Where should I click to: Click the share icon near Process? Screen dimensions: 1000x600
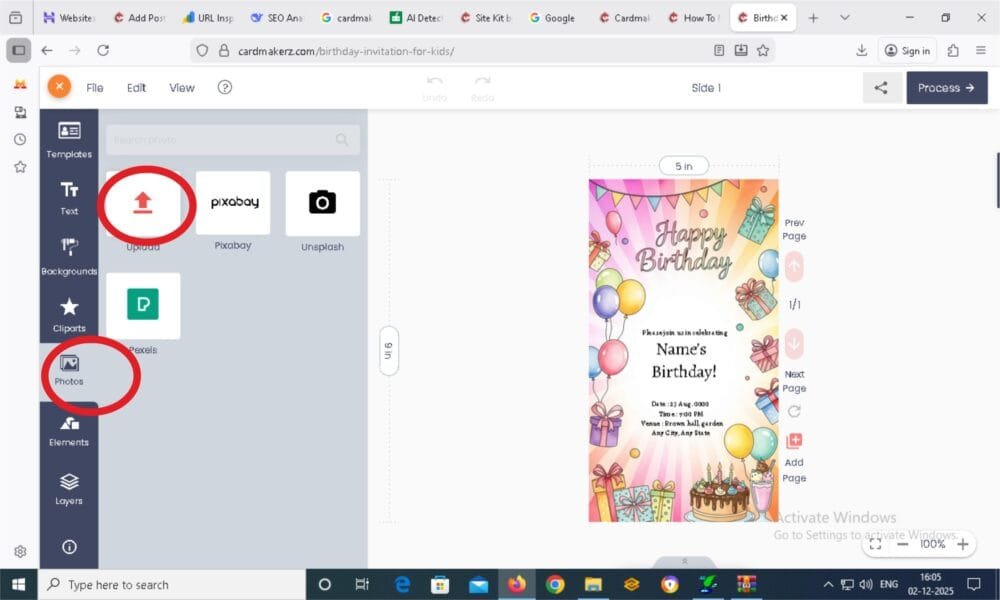click(x=881, y=87)
